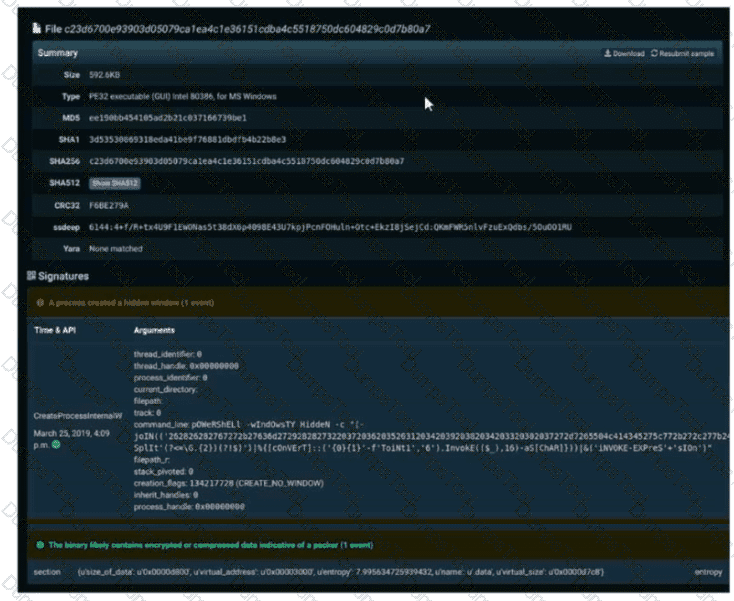734x601 pixels.
Task: Click the Signatures section icon
Action: point(33,275)
